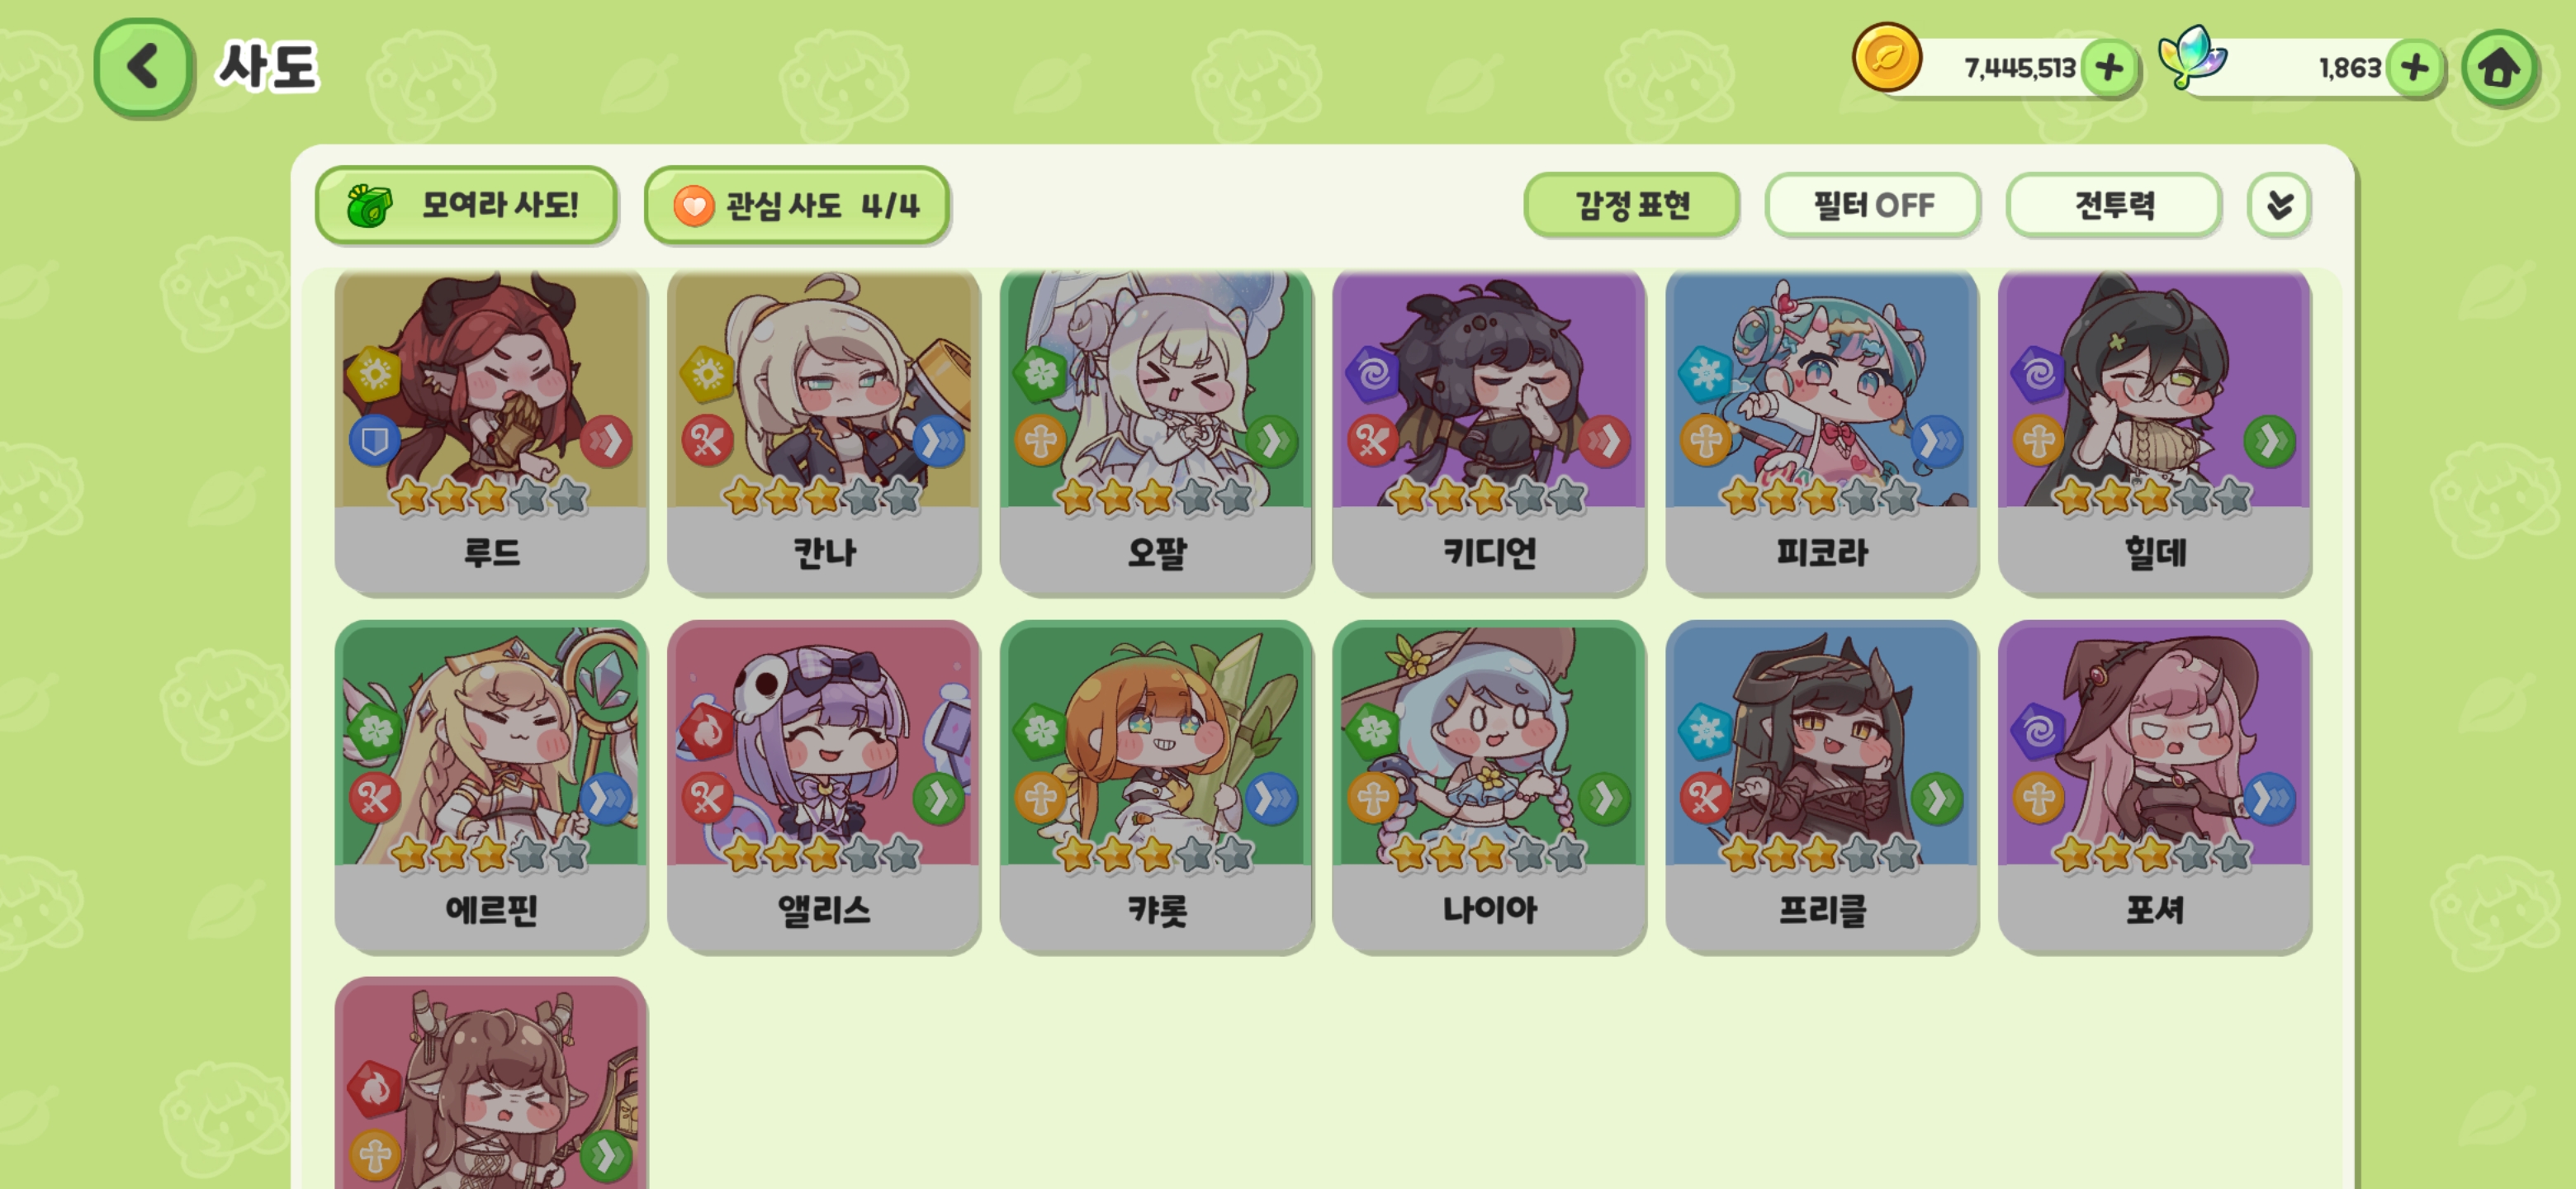Screen dimensions: 2576x1189
Task: Tap the gold coin currency icon
Action: point(1886,58)
